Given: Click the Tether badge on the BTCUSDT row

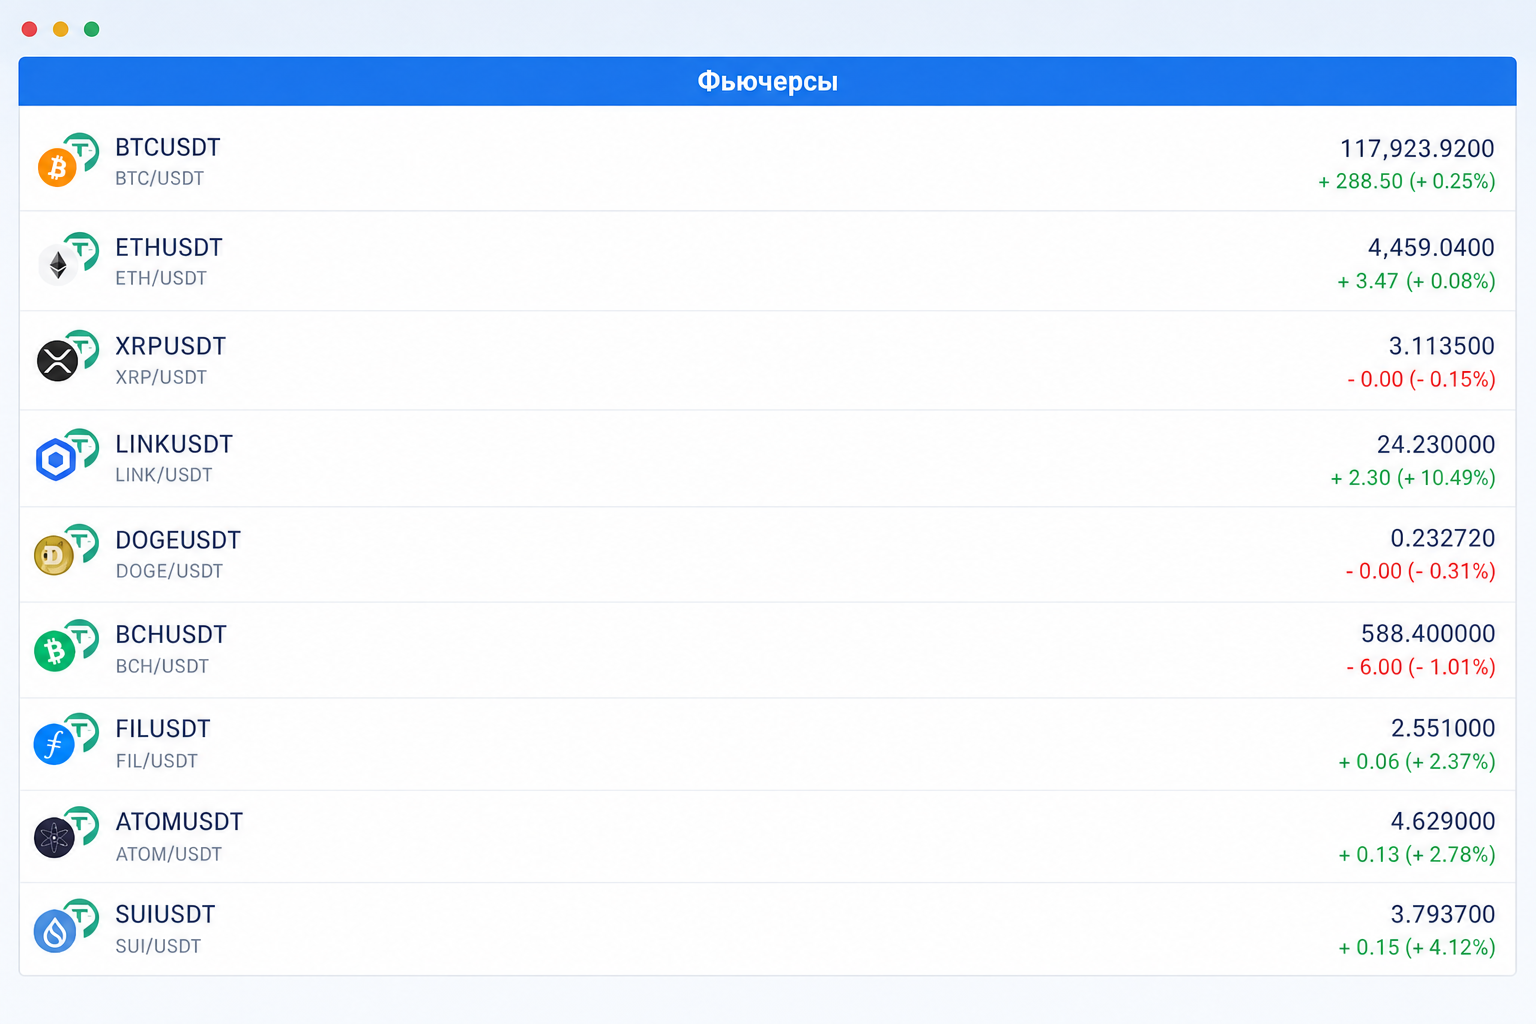Looking at the screenshot, I should click(x=84, y=150).
